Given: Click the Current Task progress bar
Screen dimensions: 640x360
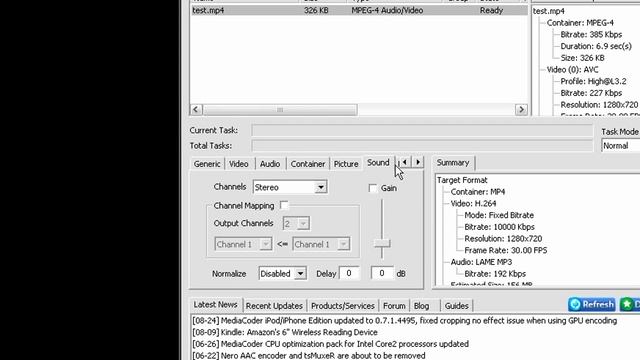Looking at the screenshot, I should pos(422,131).
